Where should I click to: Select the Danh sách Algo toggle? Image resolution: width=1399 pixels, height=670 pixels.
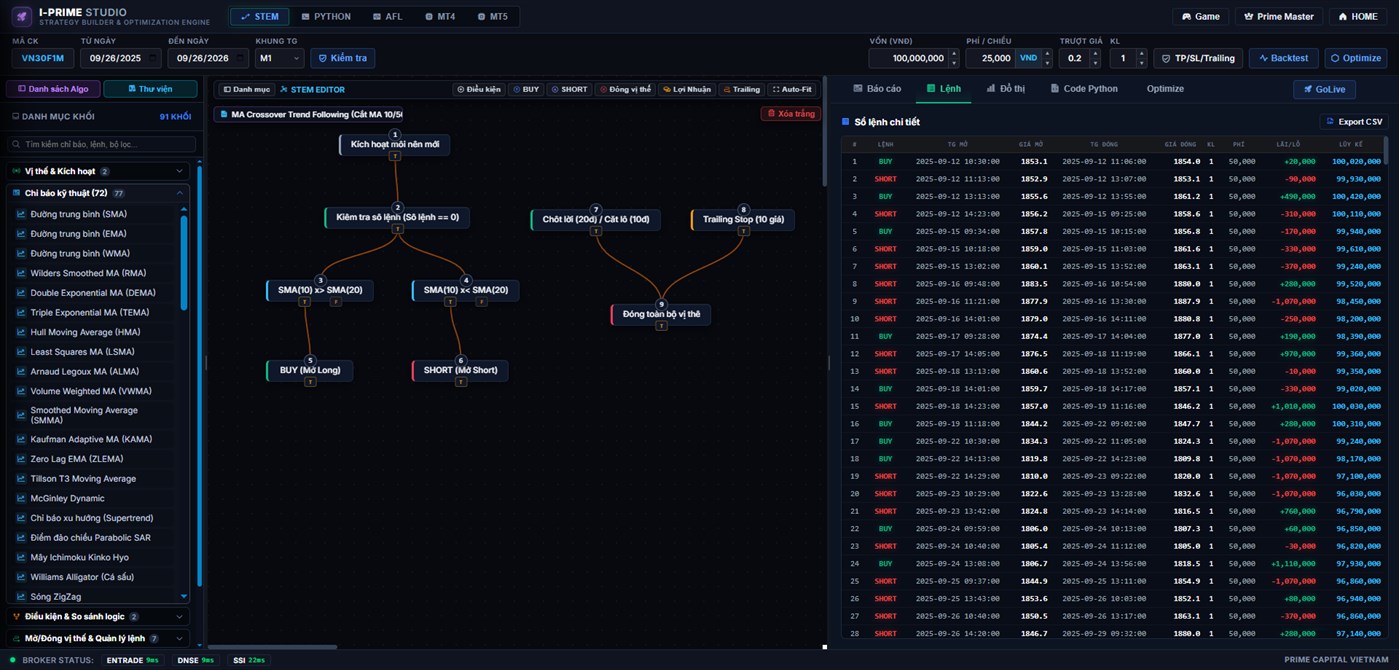coord(52,89)
